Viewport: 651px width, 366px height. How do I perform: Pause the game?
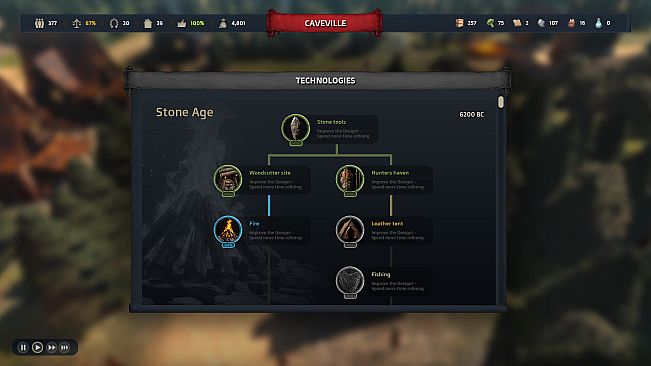point(23,347)
